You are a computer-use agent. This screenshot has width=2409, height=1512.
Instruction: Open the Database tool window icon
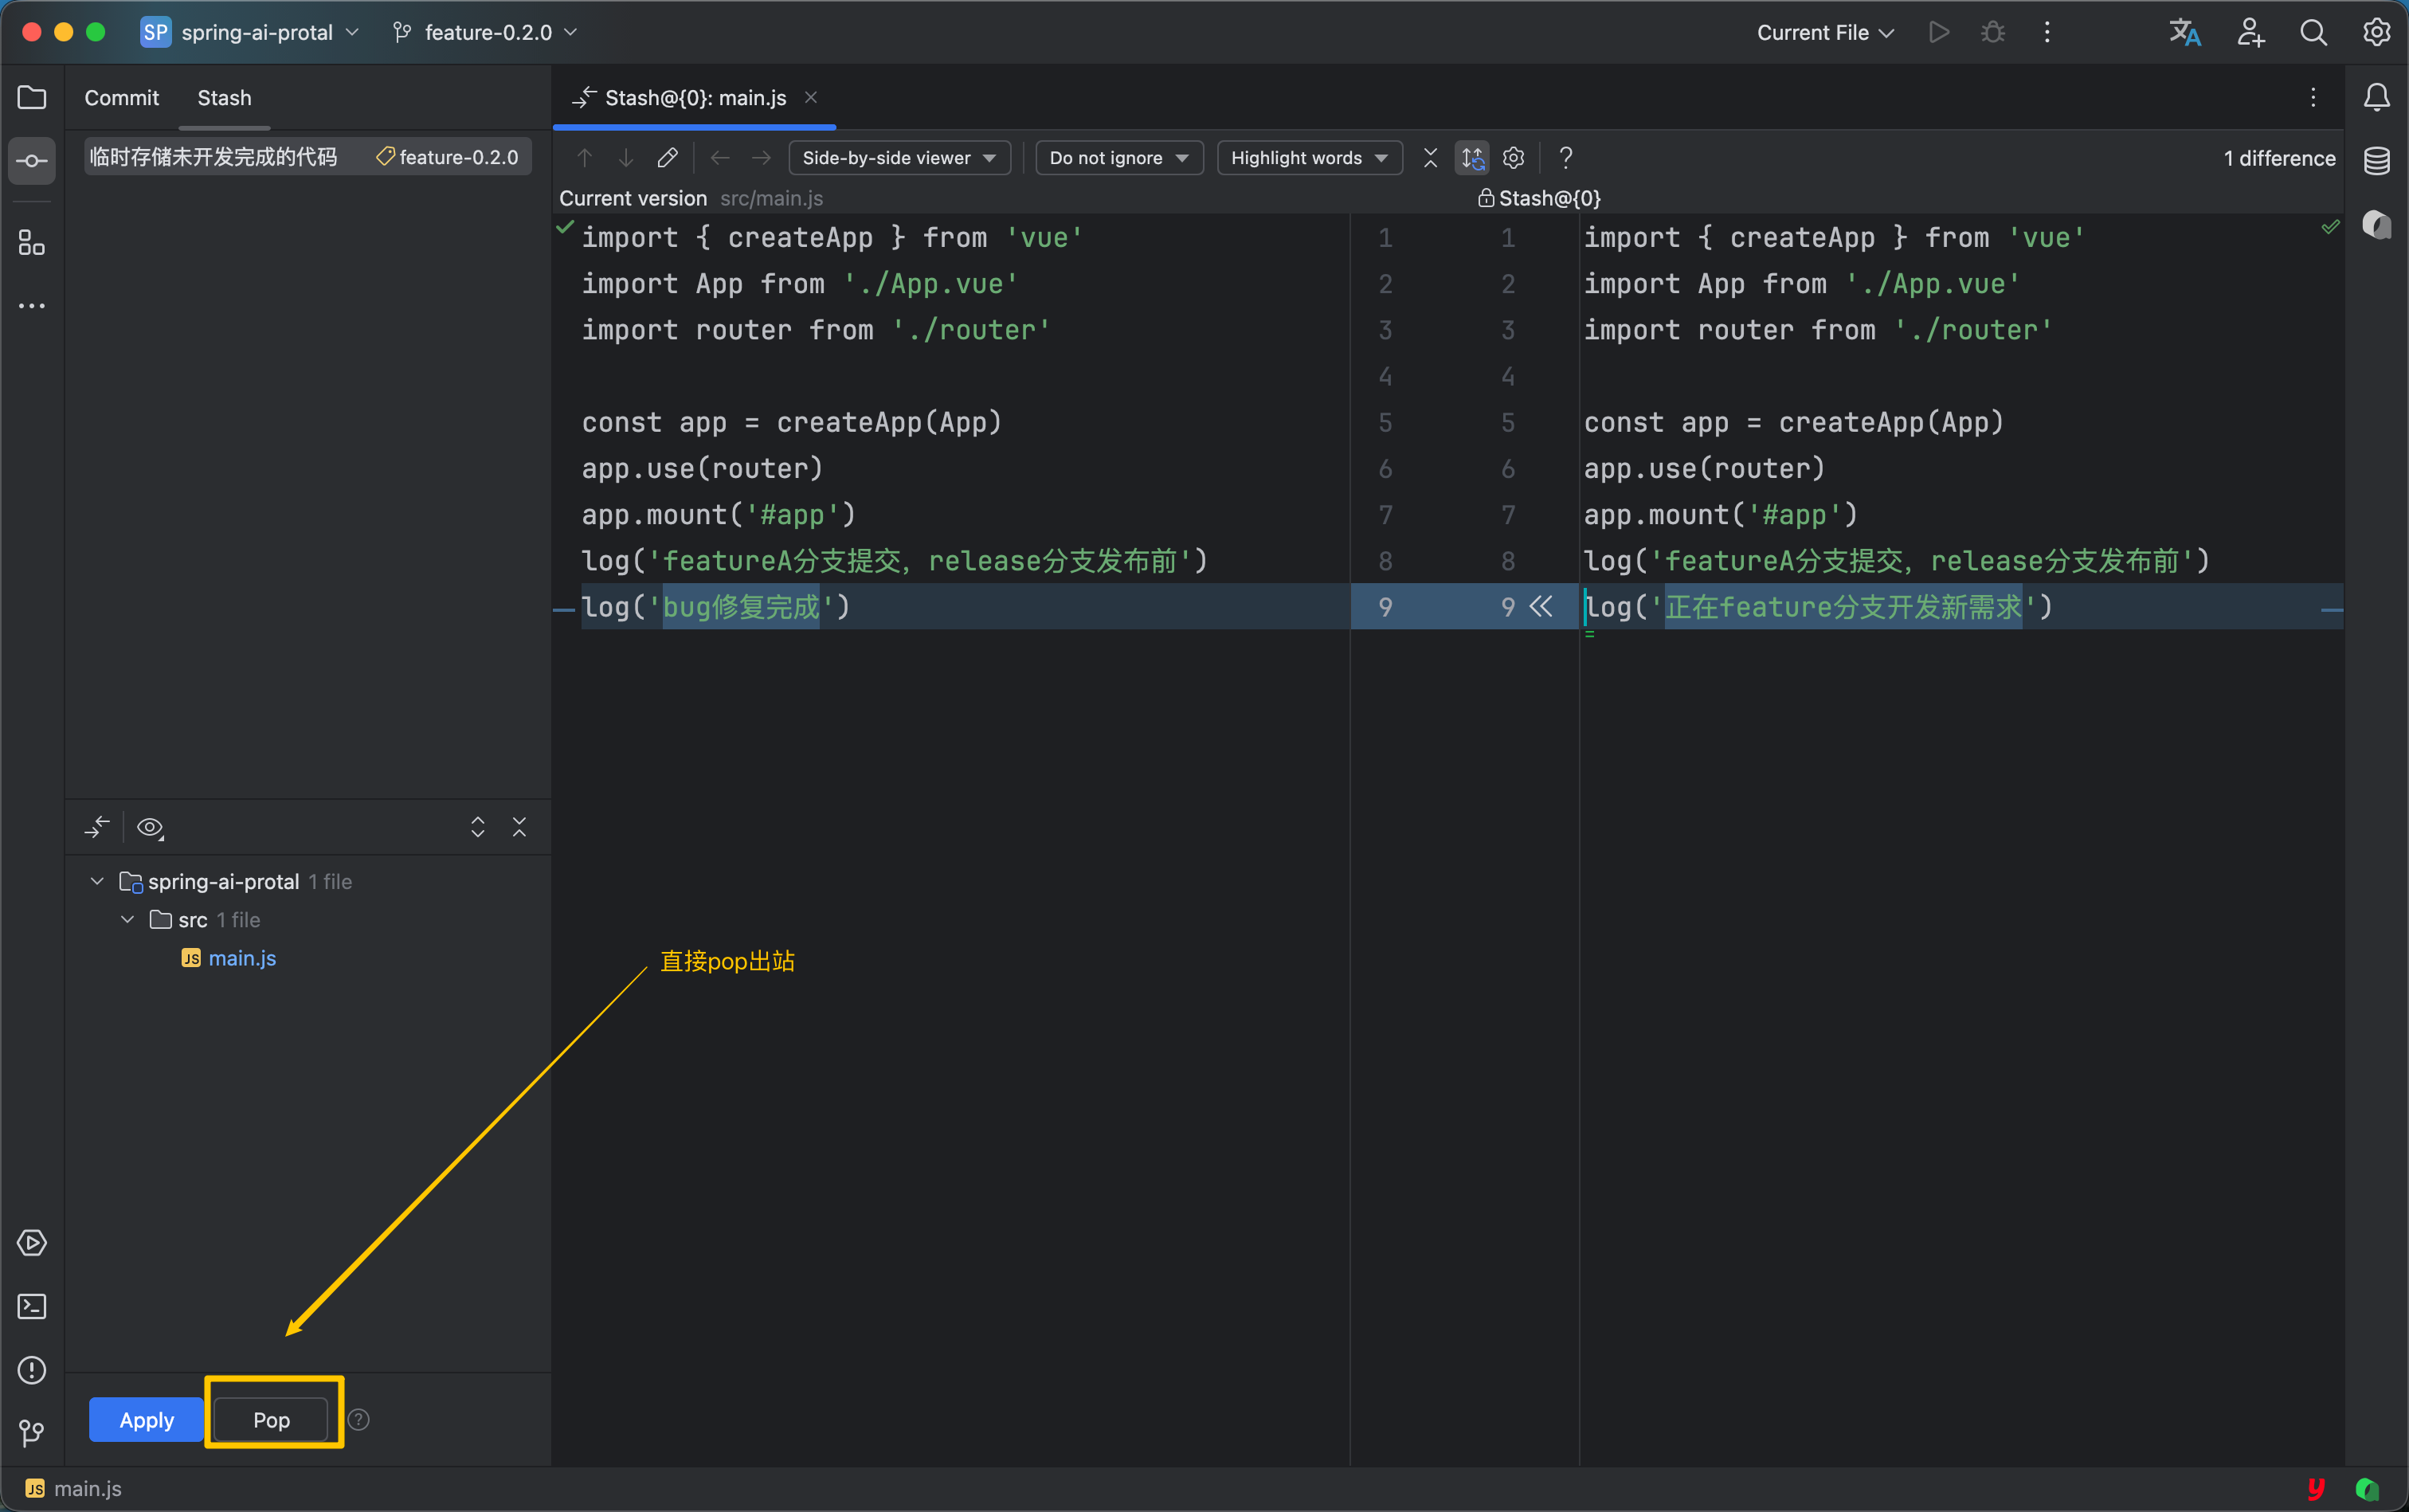pyautogui.click(x=2376, y=160)
